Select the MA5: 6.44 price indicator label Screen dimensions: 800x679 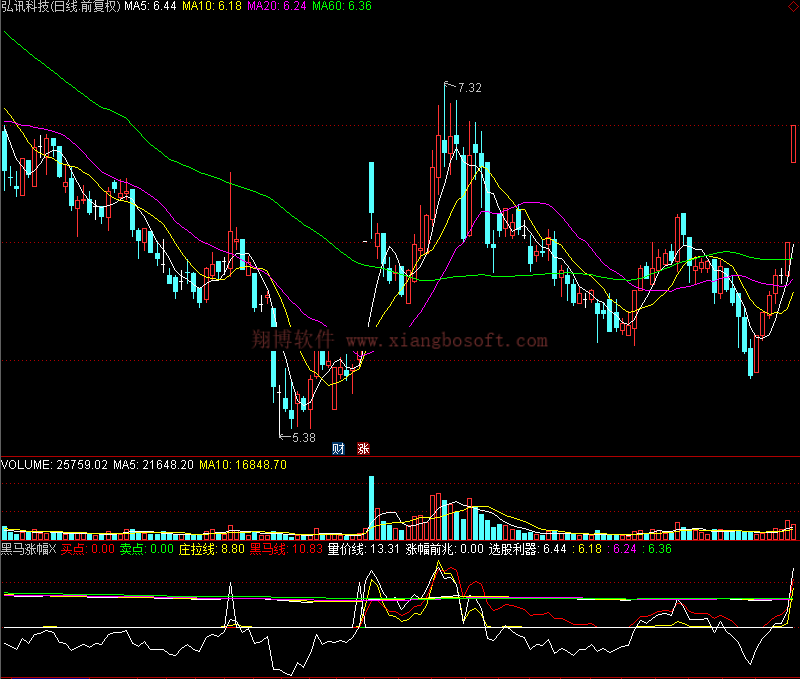coord(149,7)
